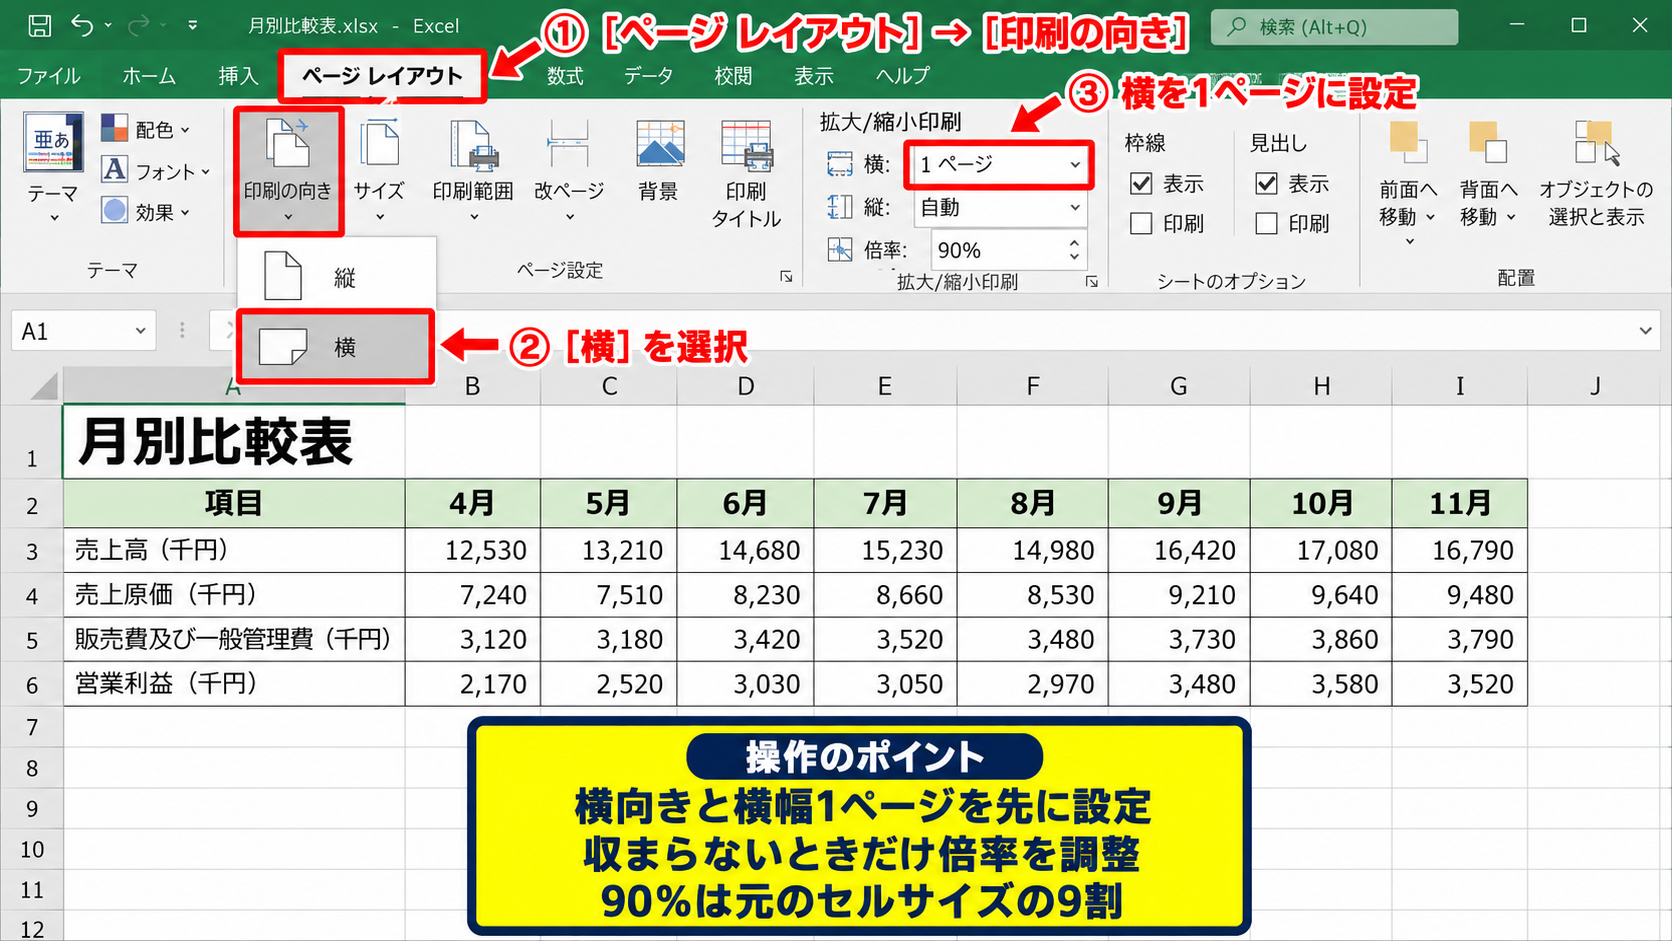Minimize the Excel window
Viewport: 1672px width, 941px height.
point(1517,26)
